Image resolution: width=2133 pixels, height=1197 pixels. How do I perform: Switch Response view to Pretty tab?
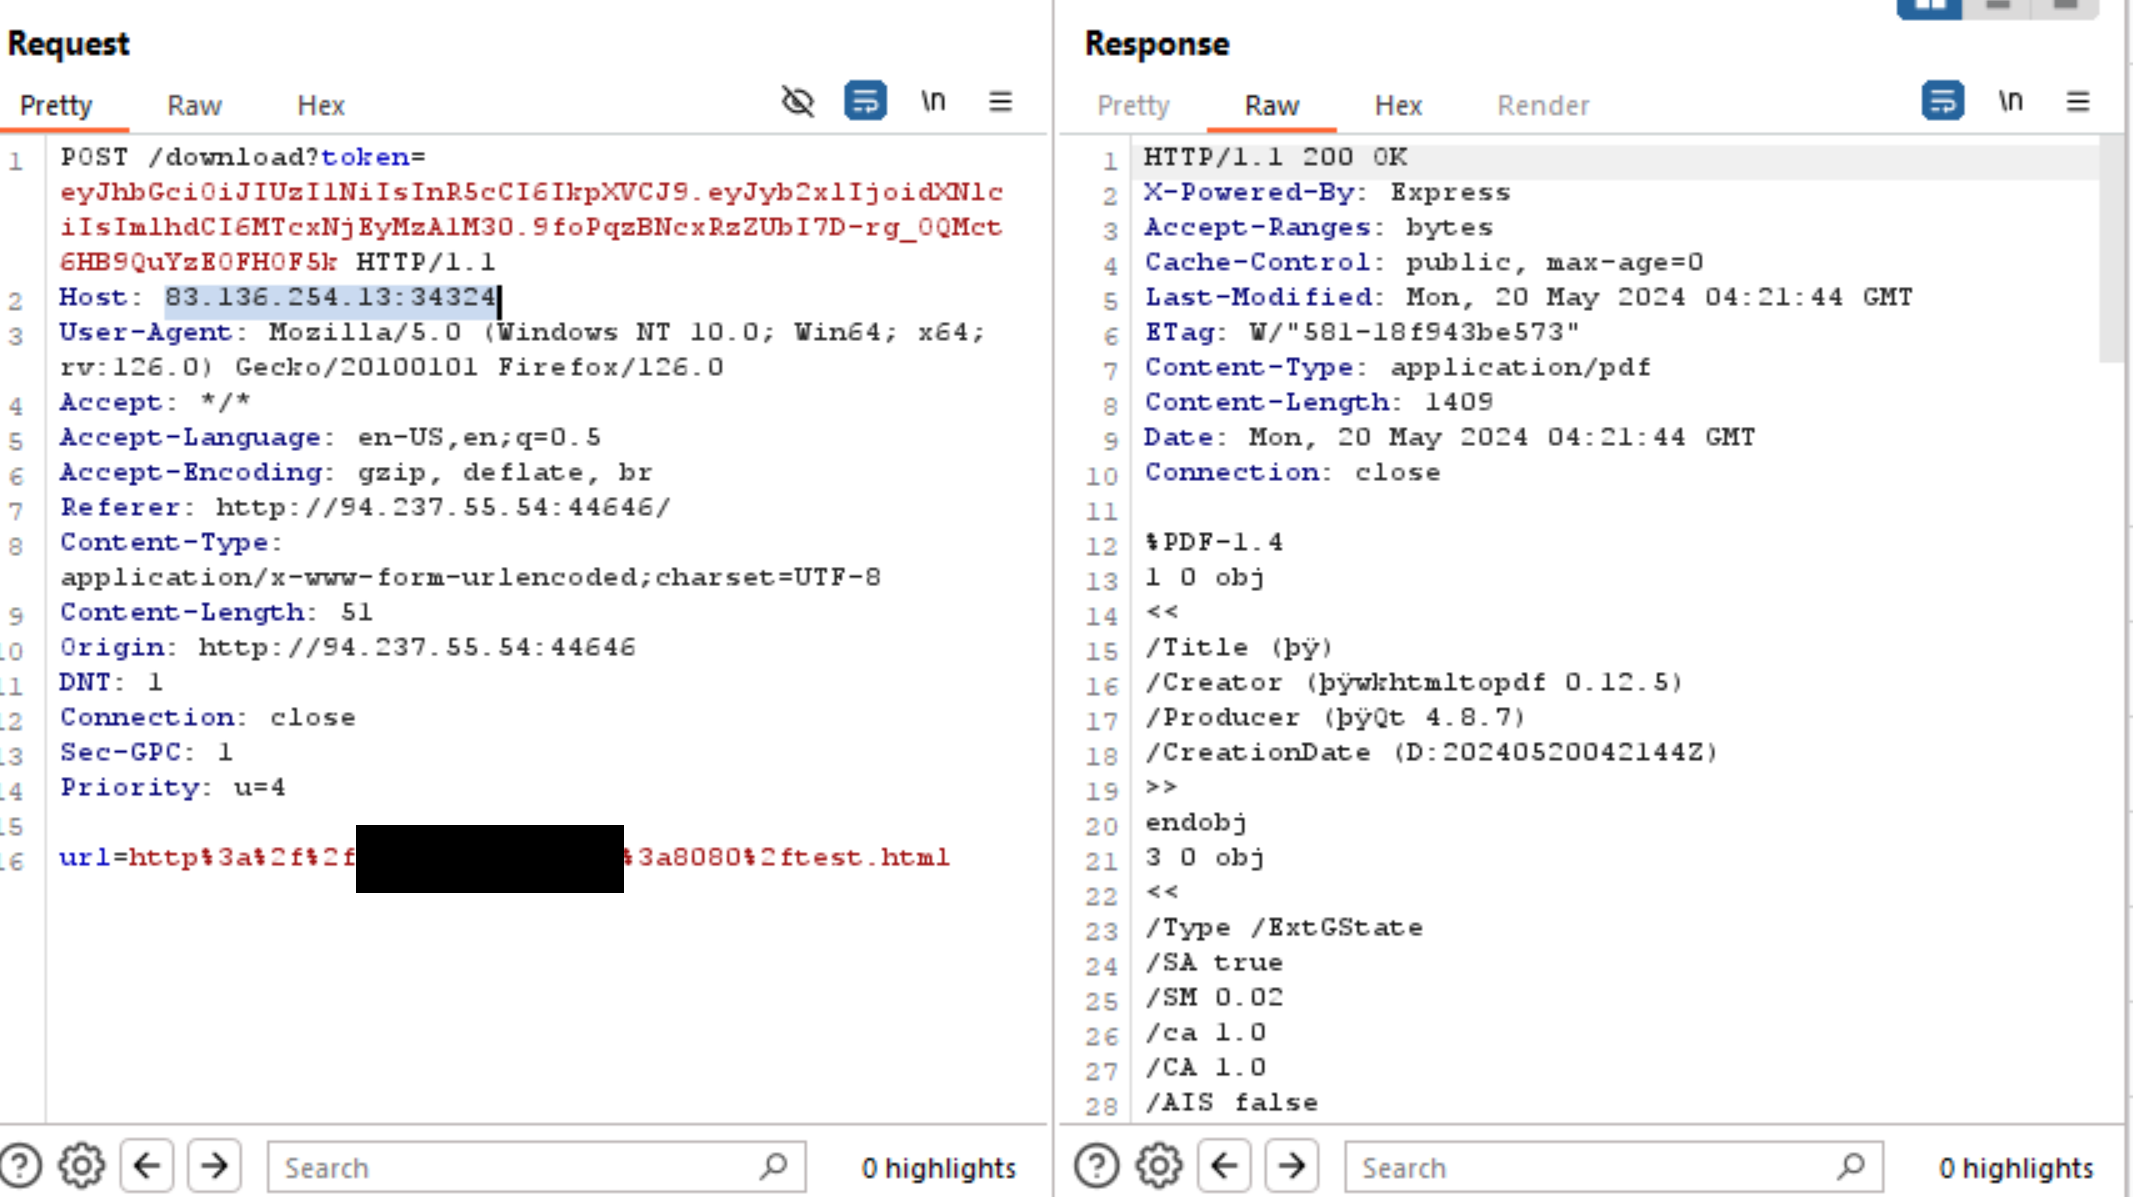click(1132, 106)
